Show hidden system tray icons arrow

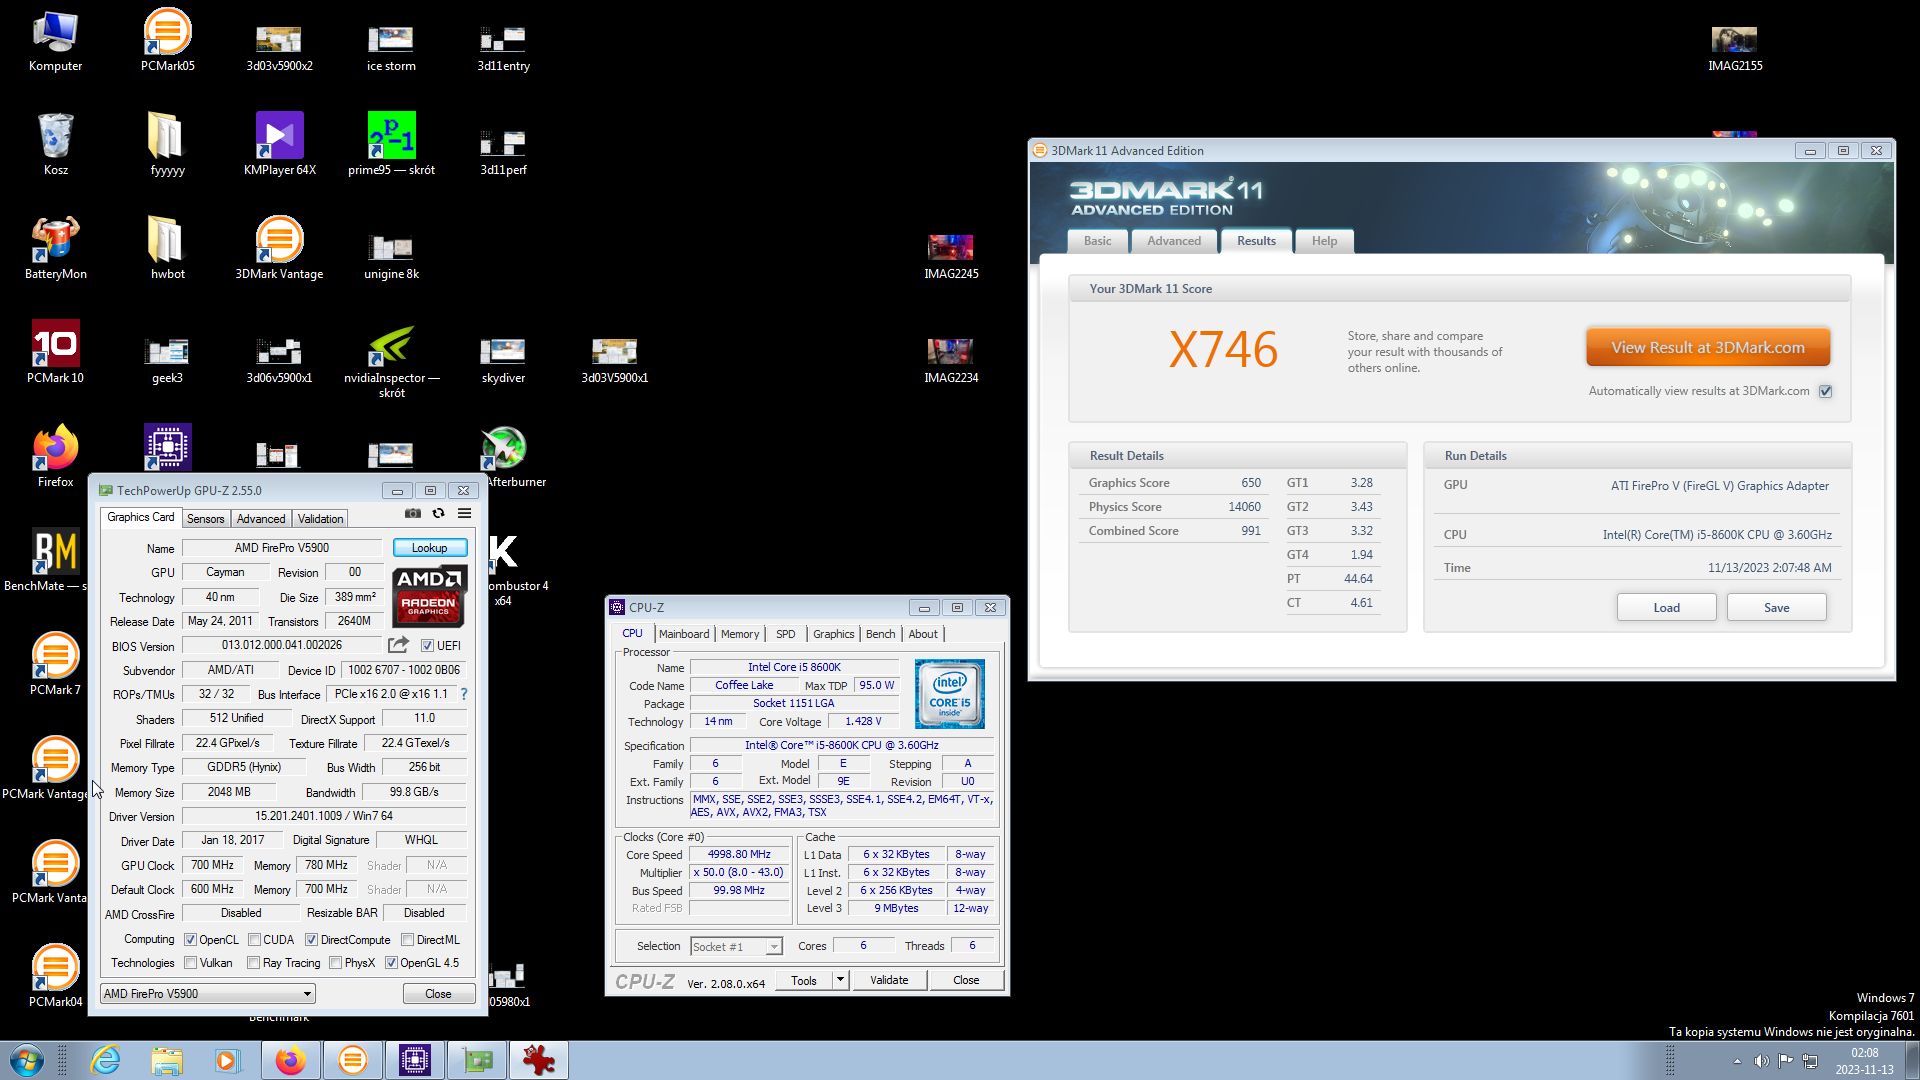point(1737,1061)
